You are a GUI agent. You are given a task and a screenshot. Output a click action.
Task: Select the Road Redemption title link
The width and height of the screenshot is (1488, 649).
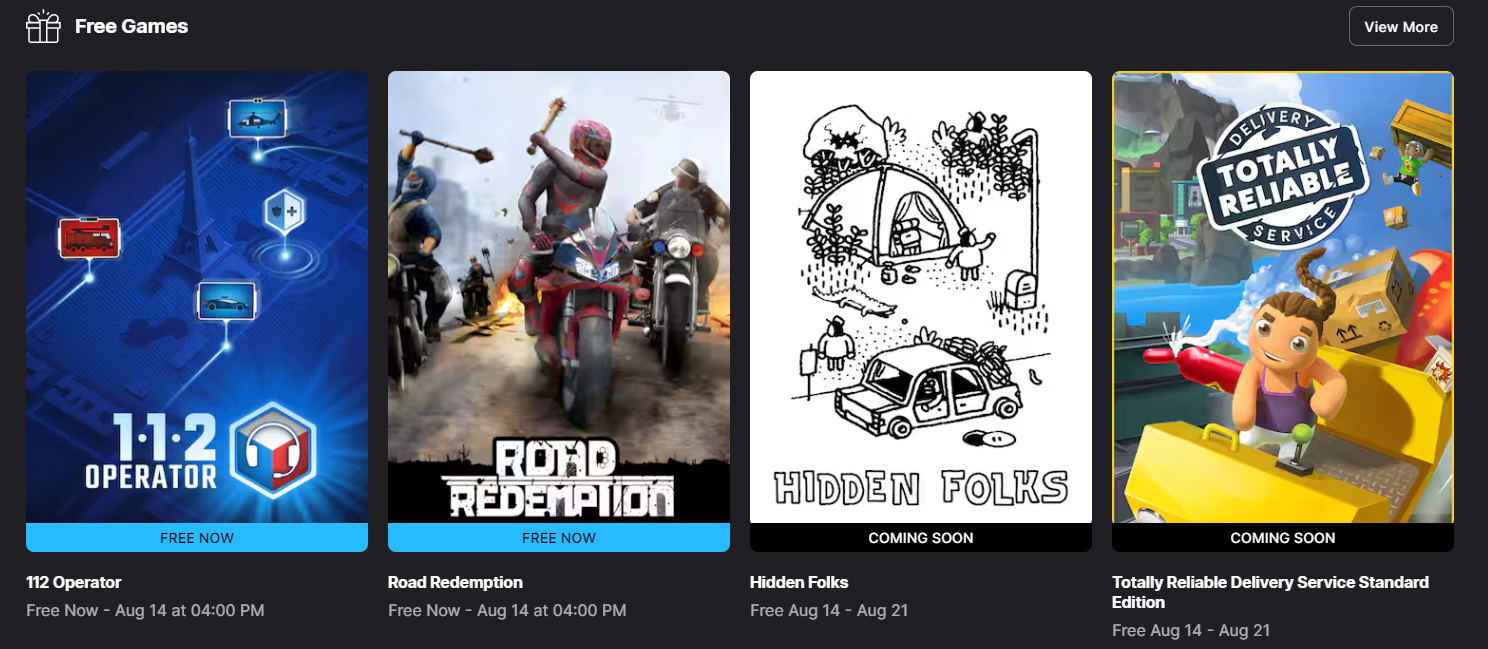[455, 582]
